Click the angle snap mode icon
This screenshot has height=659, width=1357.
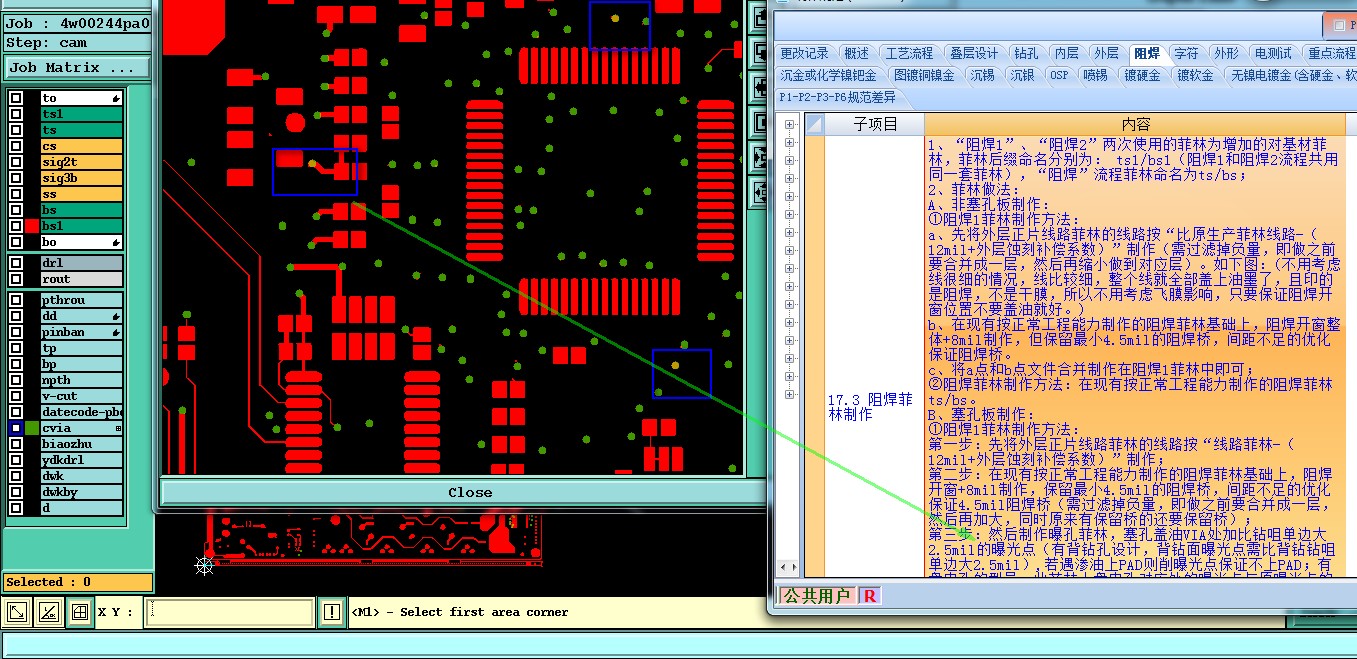coord(48,612)
